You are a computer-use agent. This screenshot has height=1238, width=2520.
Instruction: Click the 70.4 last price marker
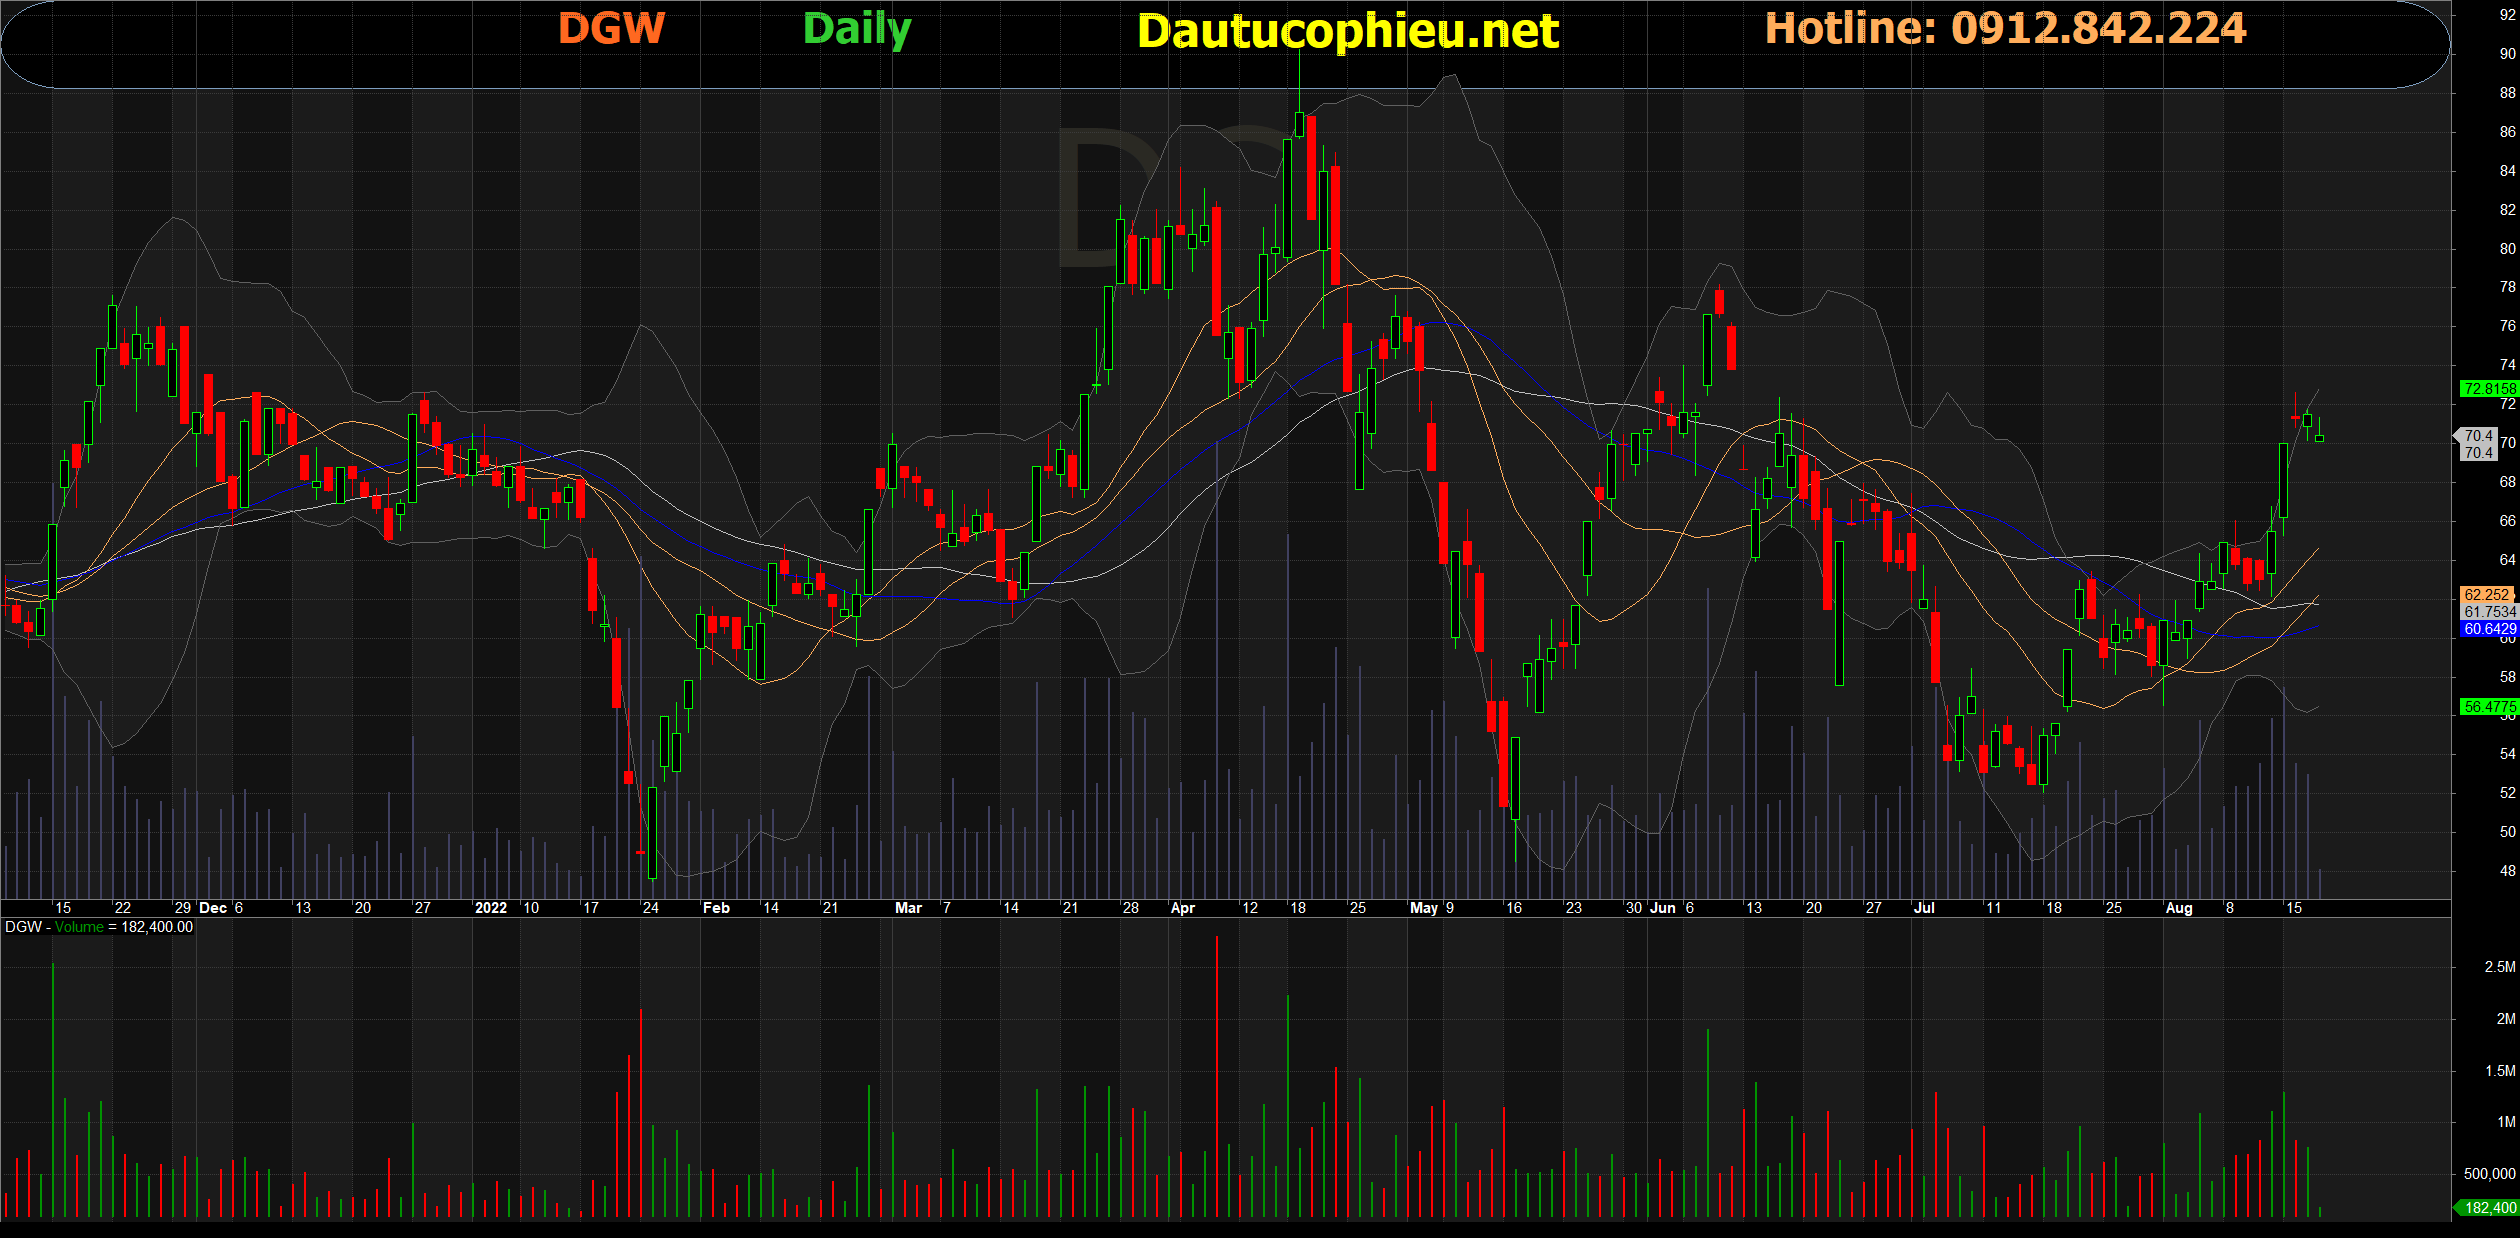[x=2477, y=436]
